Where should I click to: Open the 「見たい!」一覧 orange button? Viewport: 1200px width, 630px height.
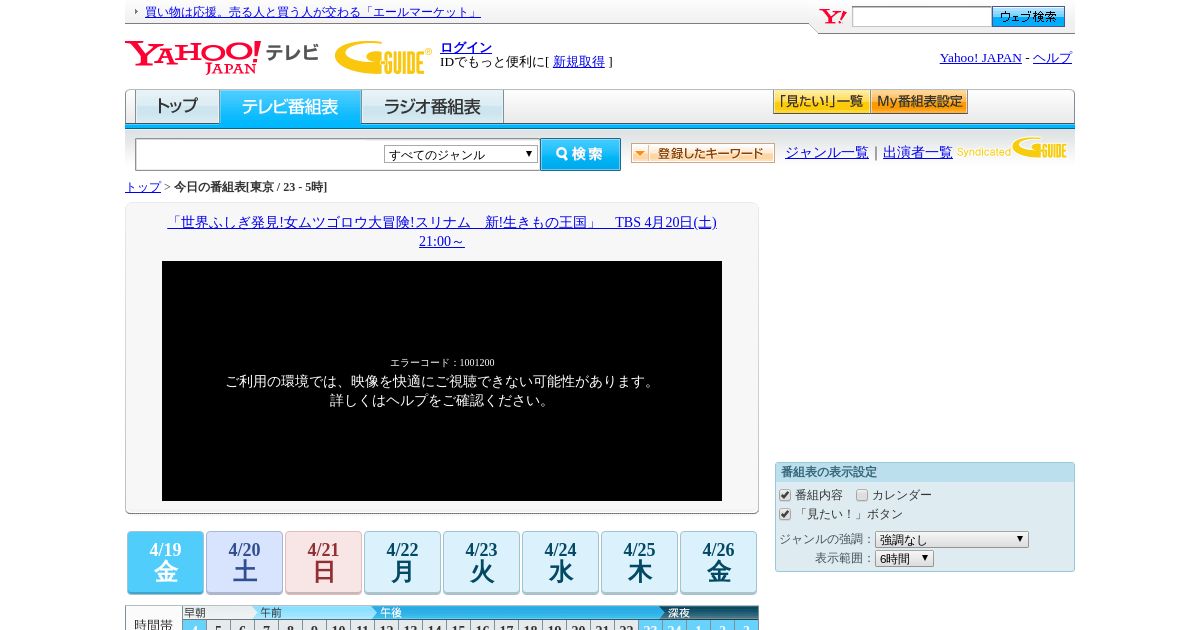821,102
